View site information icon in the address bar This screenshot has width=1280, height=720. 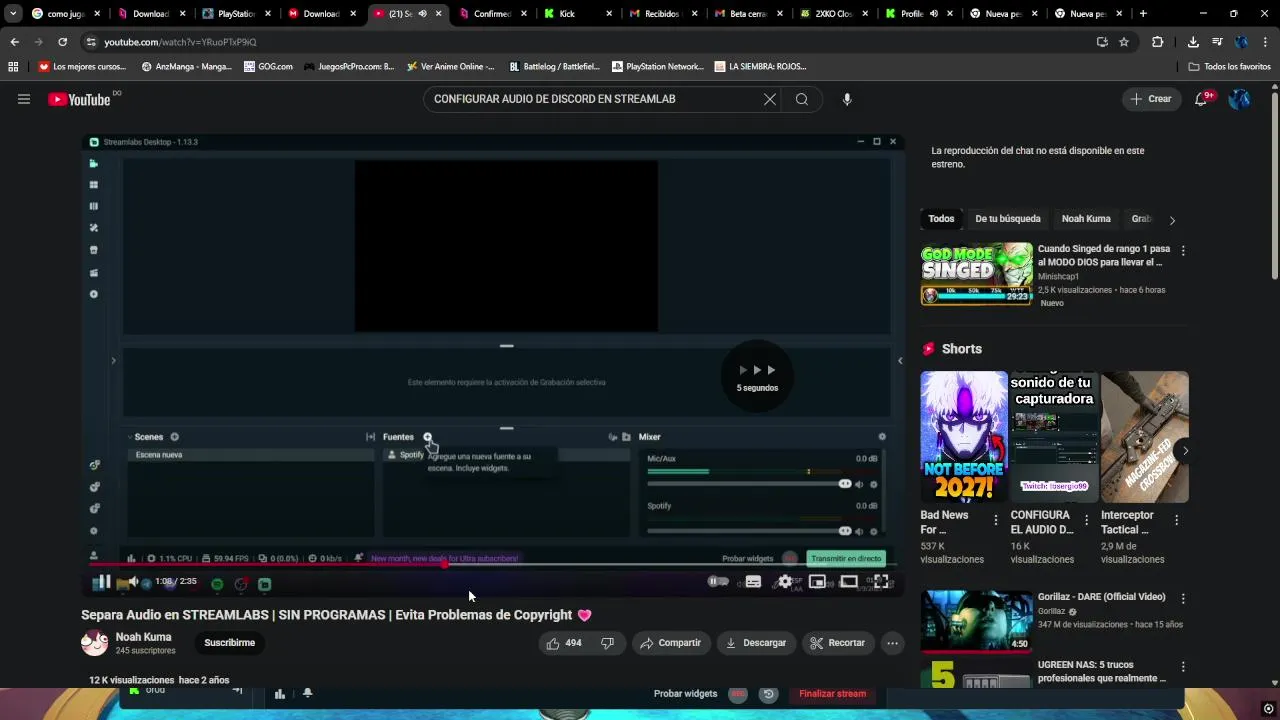coord(91,42)
